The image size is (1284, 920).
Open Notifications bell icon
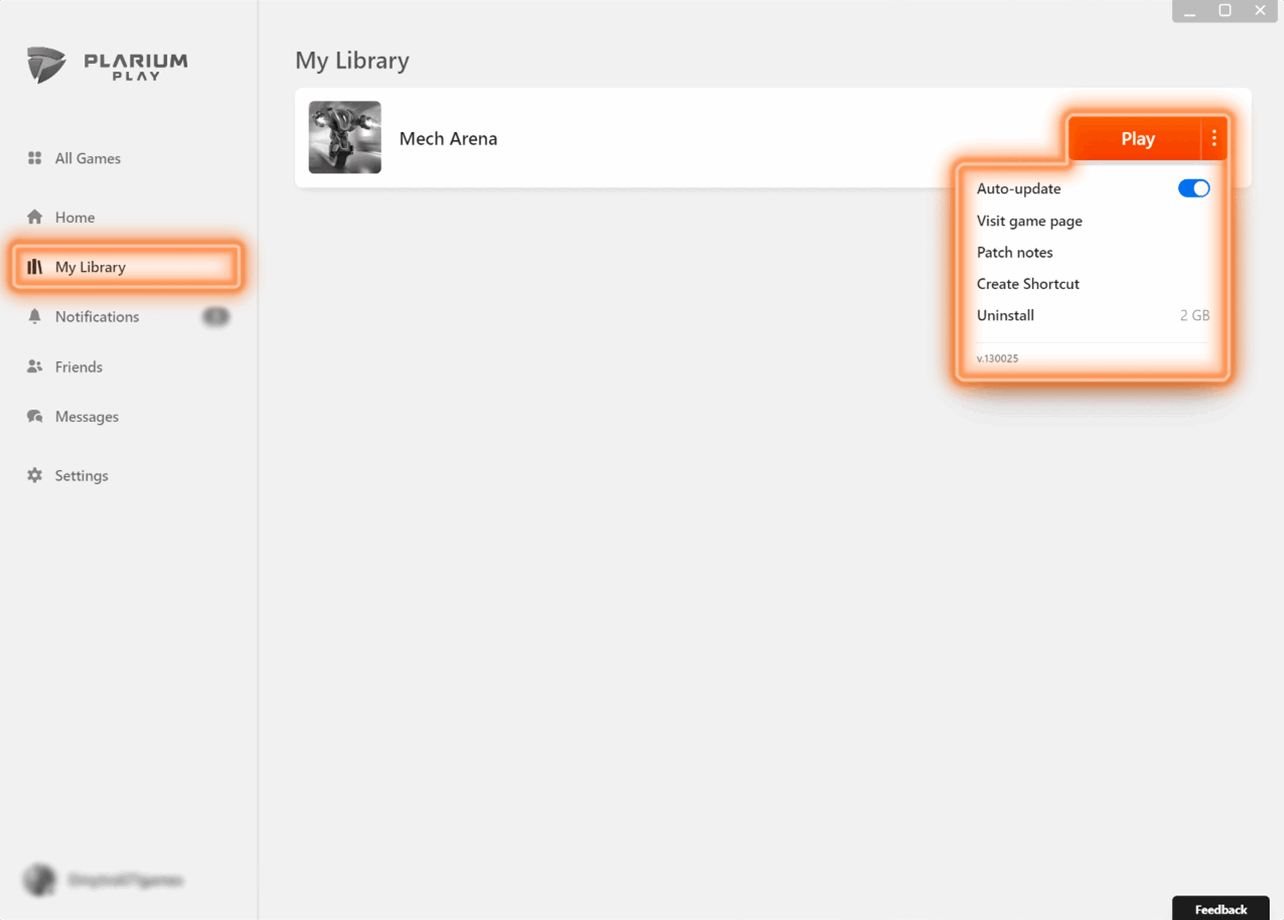(x=35, y=316)
